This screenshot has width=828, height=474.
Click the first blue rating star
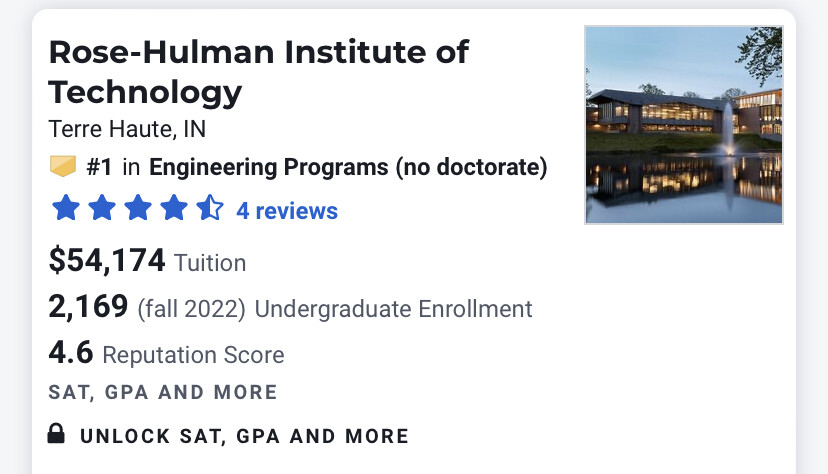66,209
